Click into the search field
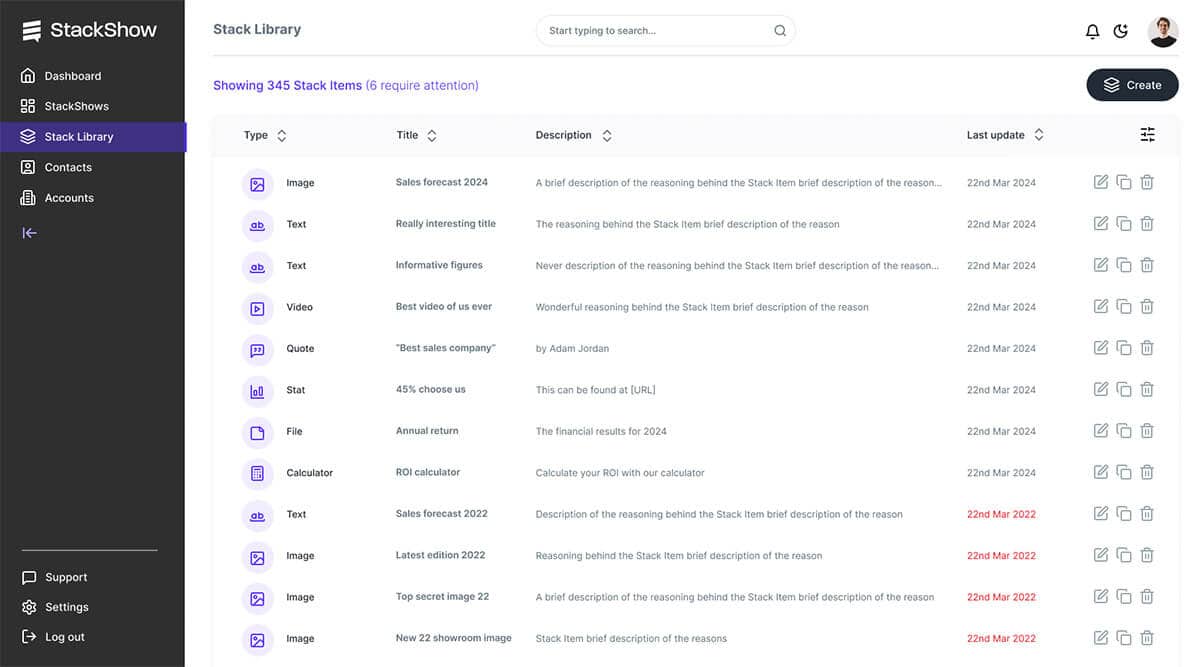The image size is (1200, 667). (x=665, y=30)
